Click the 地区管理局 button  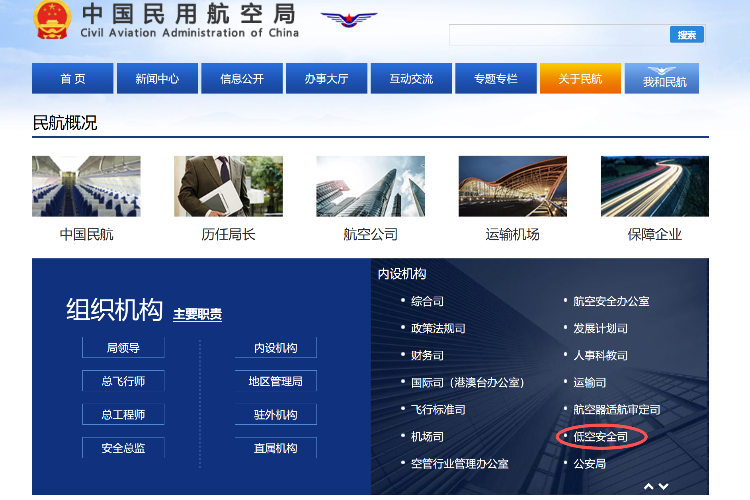276,381
